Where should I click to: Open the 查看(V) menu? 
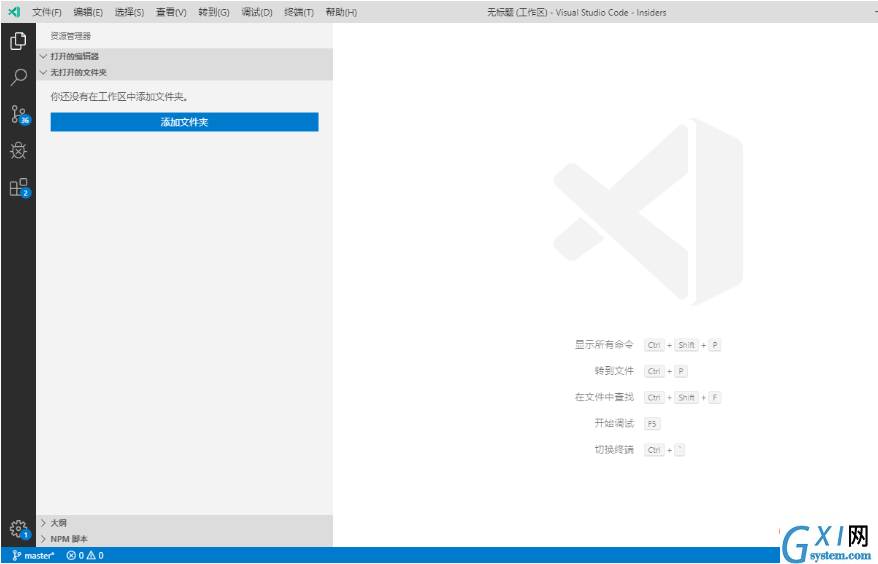171,12
